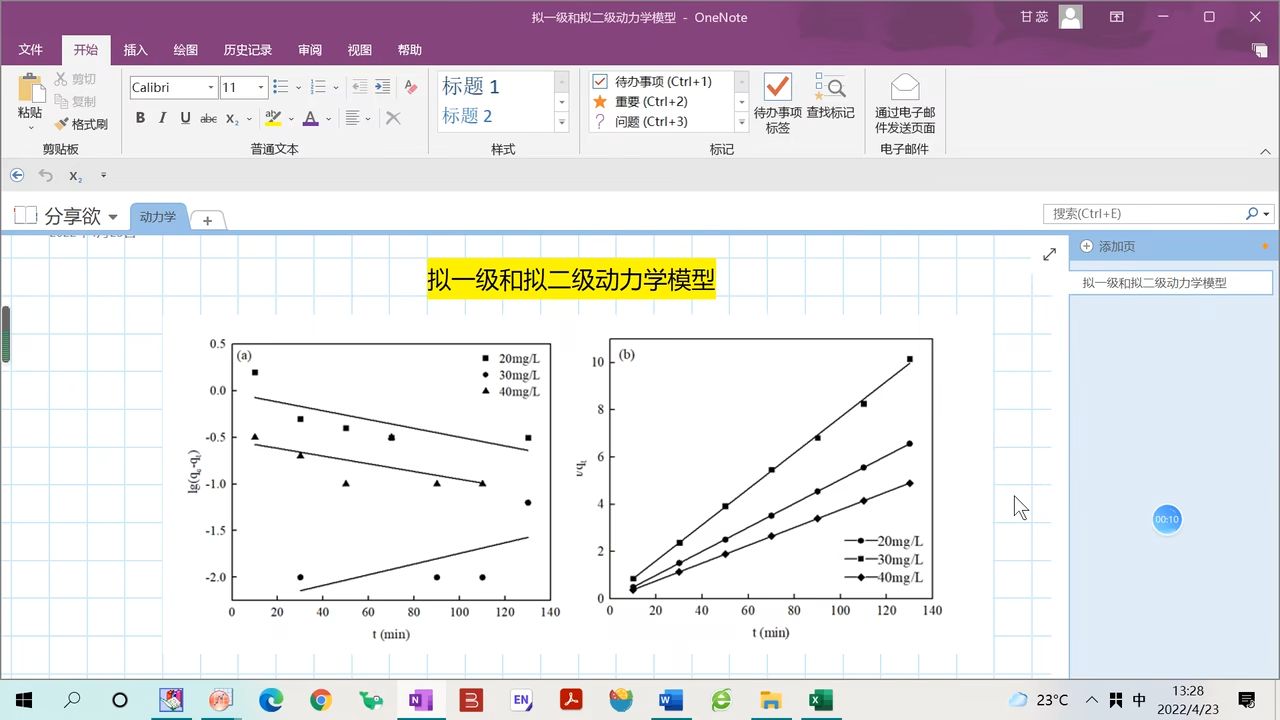The width and height of the screenshot is (1280, 720).
Task: Open Chrome from the taskbar
Action: click(321, 700)
